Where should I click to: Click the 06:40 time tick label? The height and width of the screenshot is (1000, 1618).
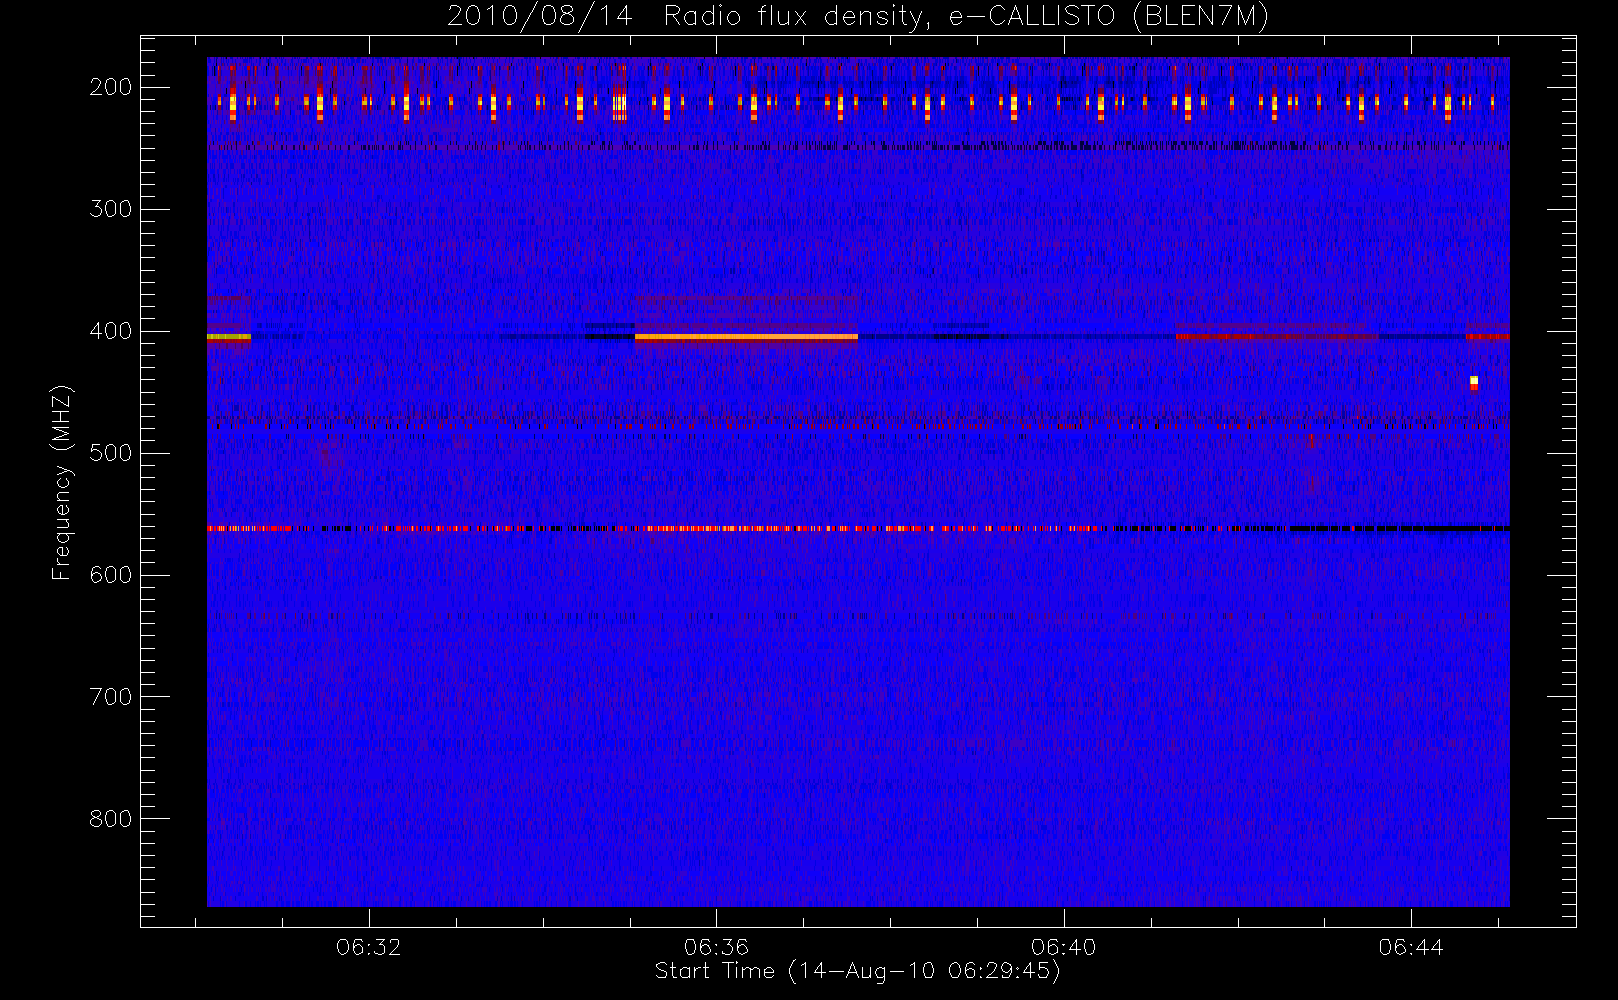tap(1064, 946)
